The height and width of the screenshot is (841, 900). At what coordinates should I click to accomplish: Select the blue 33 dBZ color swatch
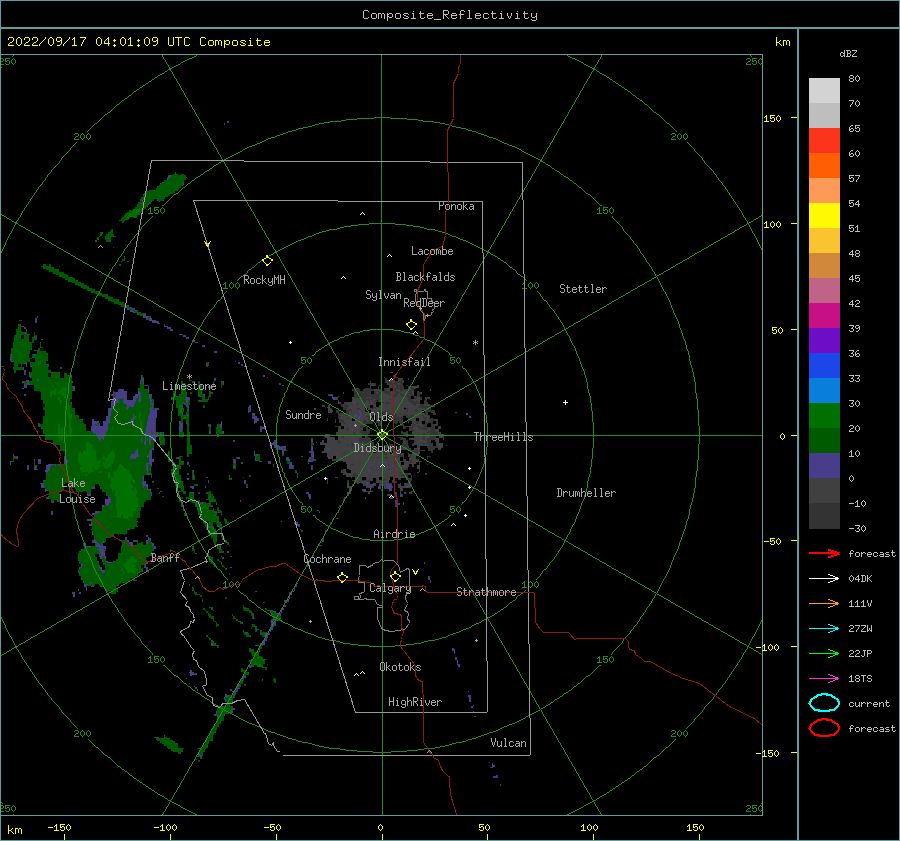click(x=824, y=366)
